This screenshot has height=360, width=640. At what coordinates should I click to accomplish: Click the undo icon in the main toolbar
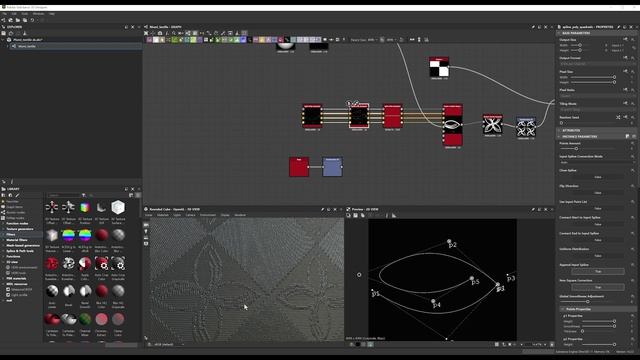coord(32,20)
